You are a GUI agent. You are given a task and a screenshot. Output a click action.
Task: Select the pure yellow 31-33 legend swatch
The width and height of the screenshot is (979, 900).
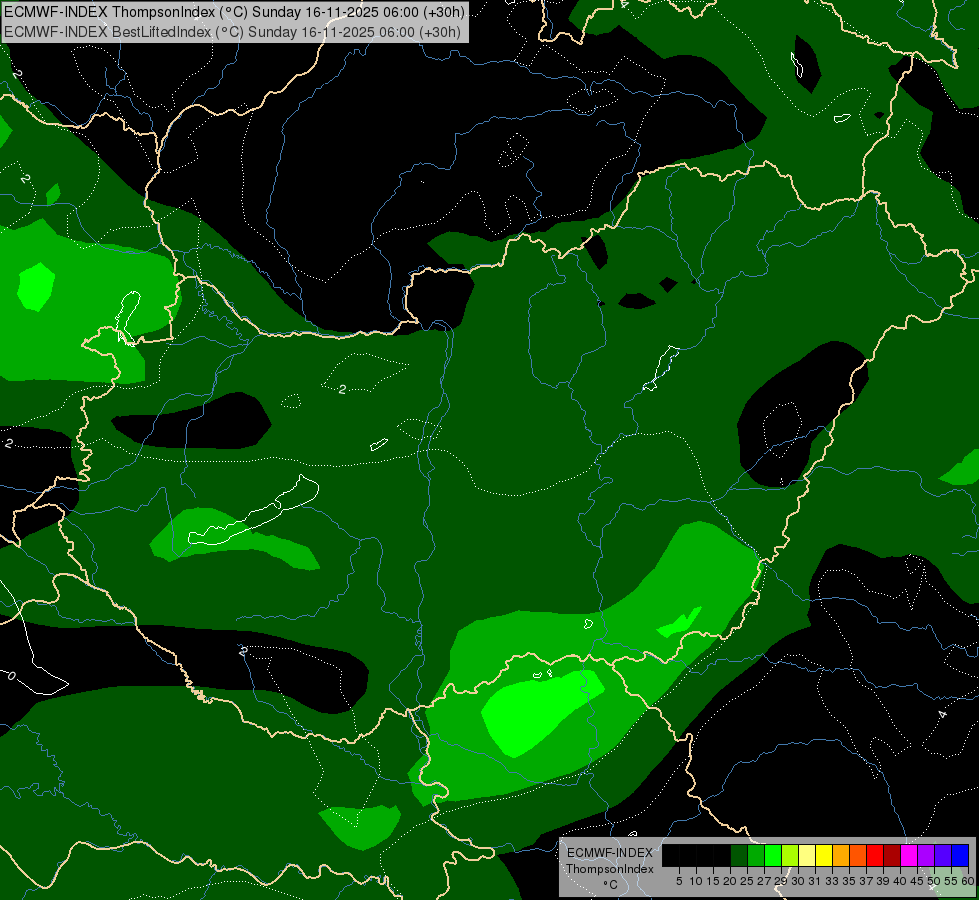[824, 855]
